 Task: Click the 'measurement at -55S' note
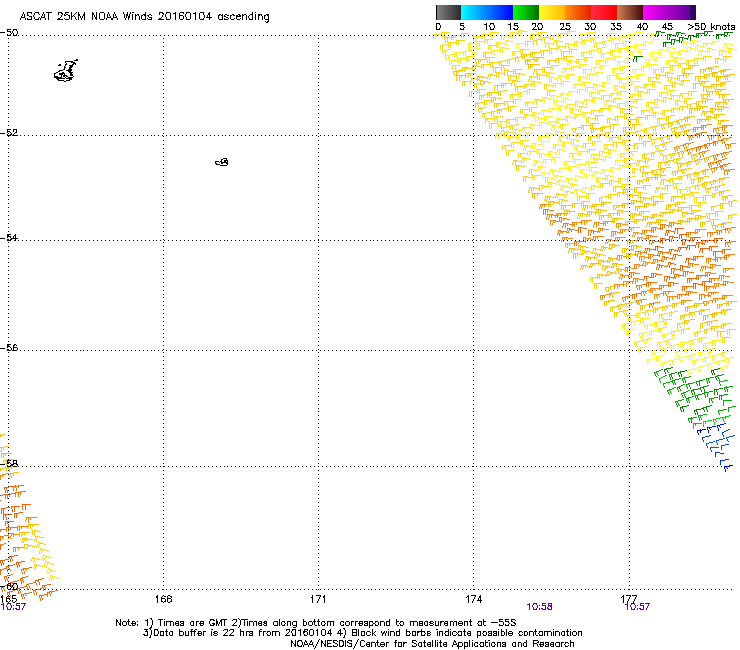point(462,623)
